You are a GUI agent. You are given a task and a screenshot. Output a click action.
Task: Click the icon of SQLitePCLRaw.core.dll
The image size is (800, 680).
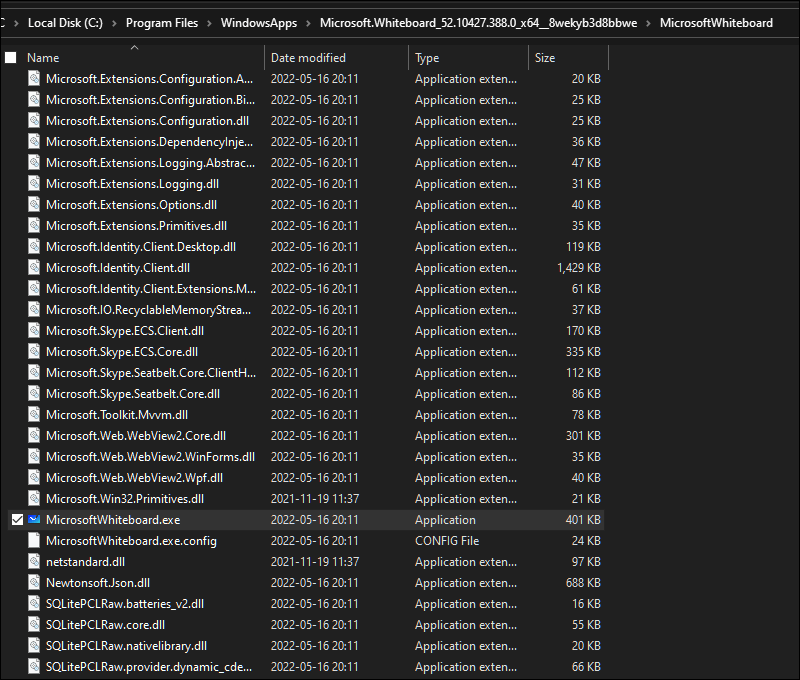tap(34, 625)
